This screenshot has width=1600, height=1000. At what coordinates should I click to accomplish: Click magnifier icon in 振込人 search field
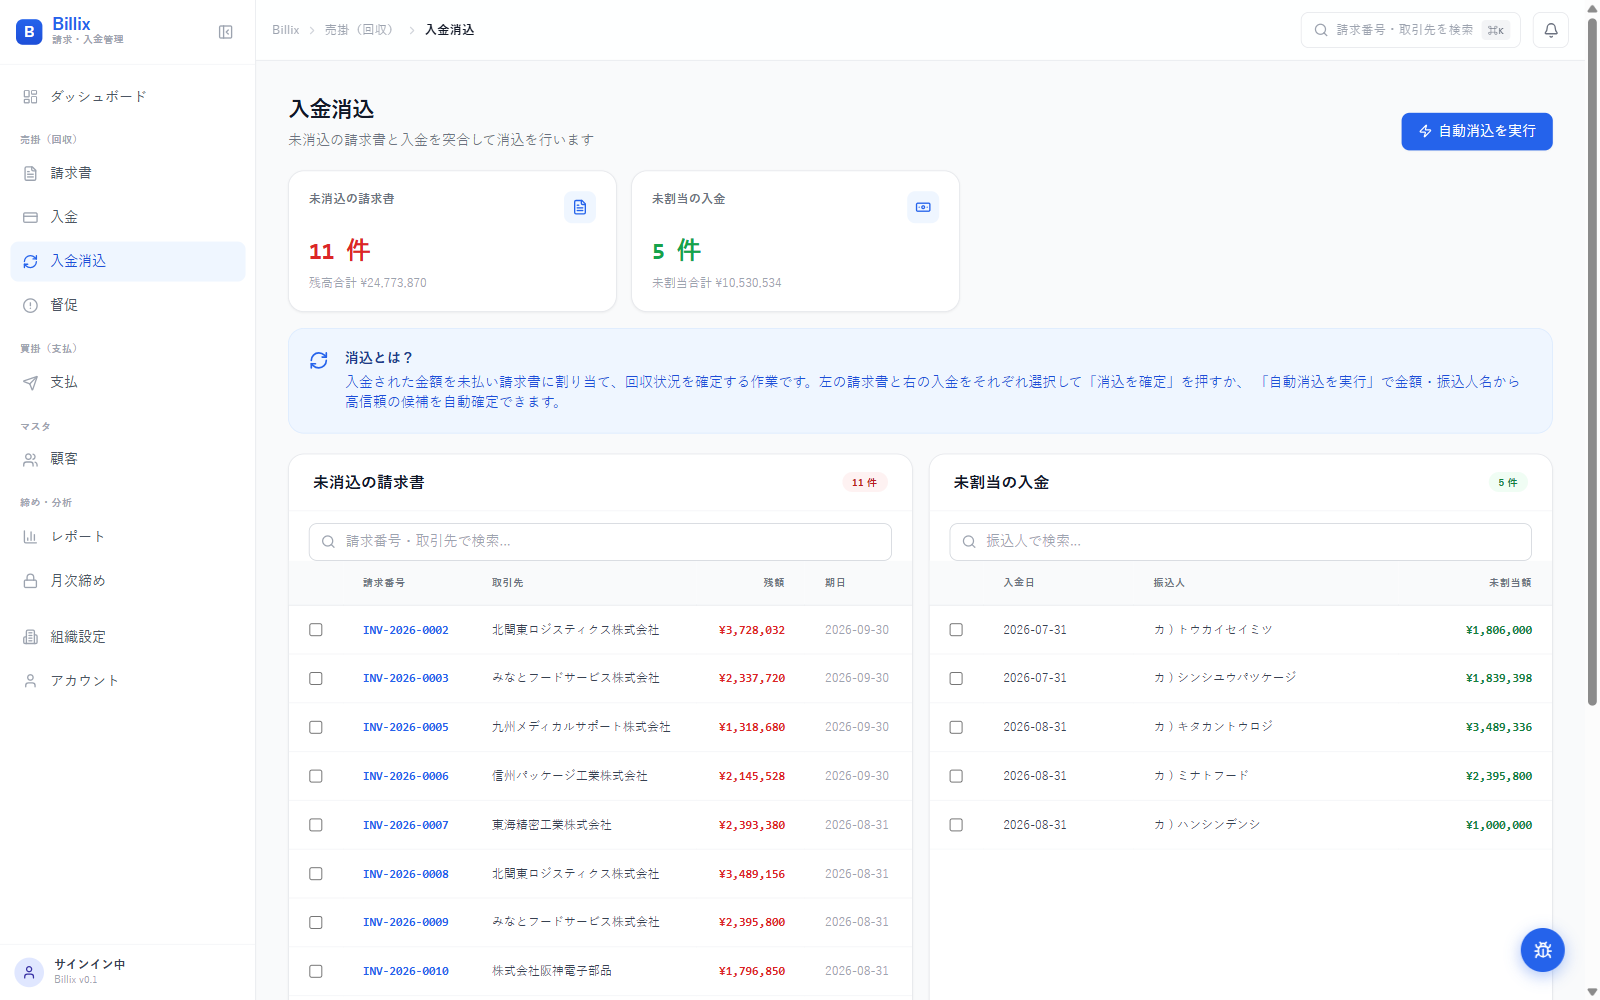coord(969,542)
